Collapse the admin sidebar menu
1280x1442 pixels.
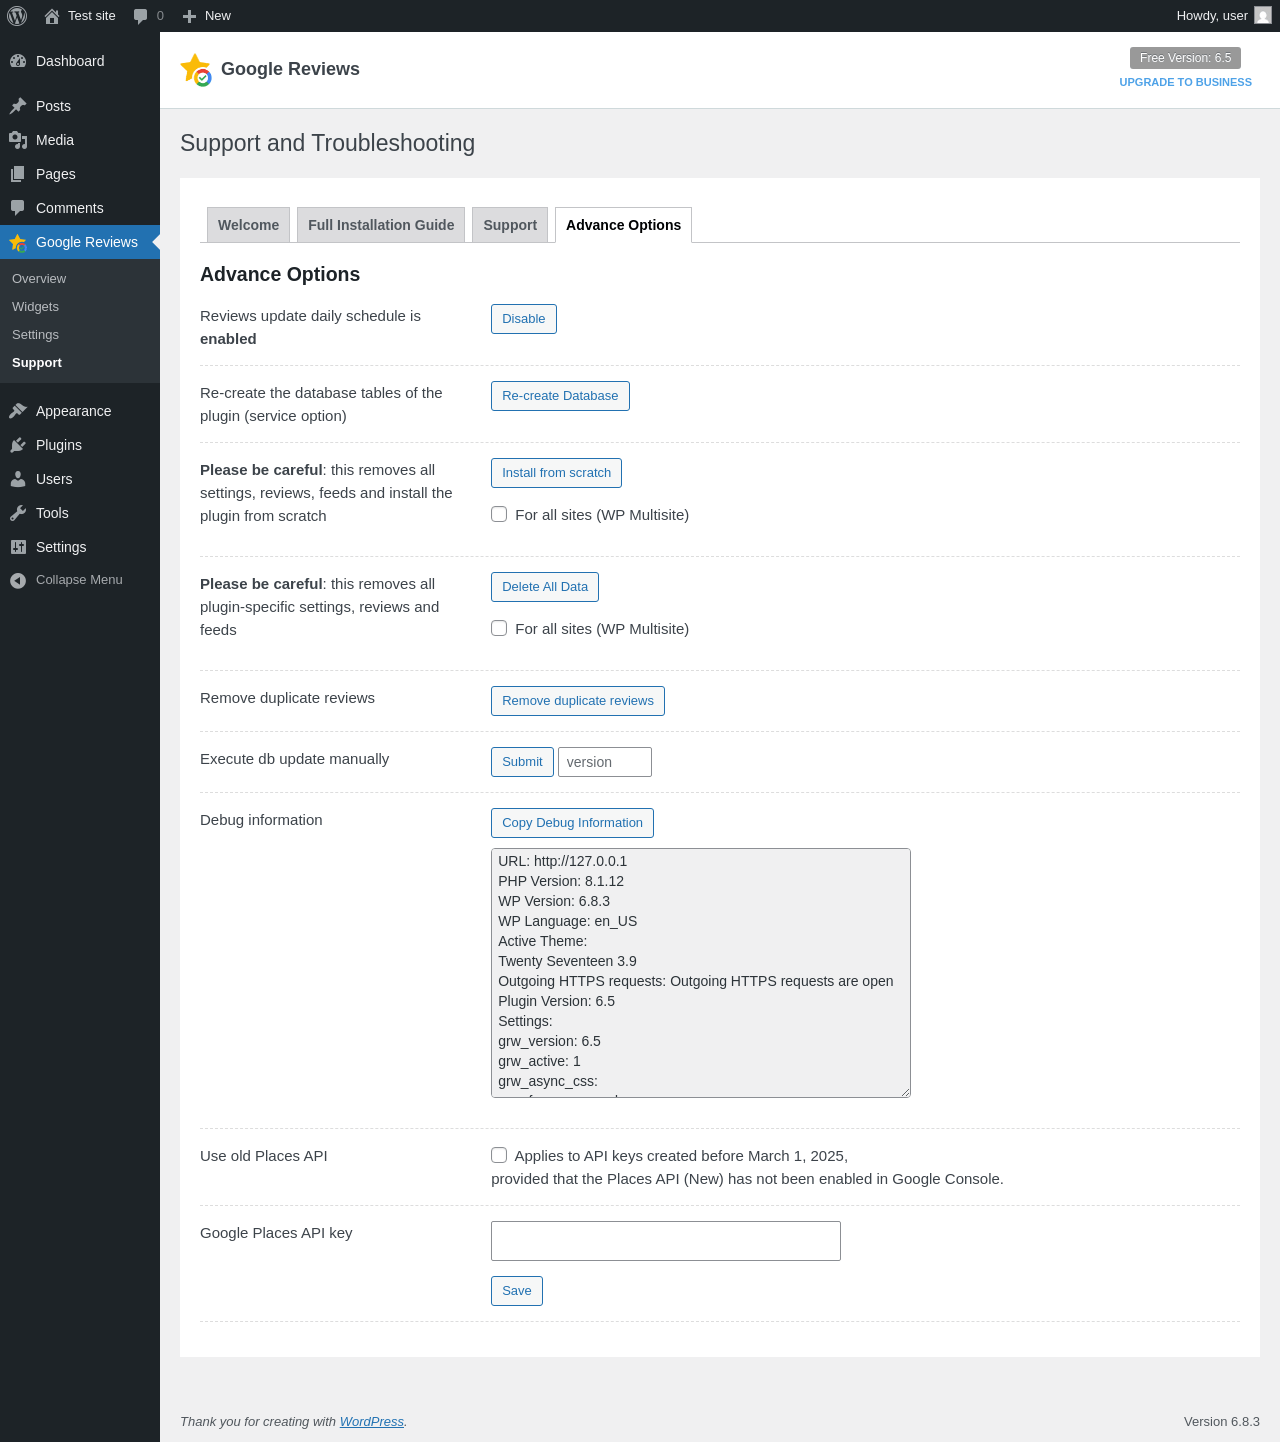pyautogui.click(x=66, y=580)
